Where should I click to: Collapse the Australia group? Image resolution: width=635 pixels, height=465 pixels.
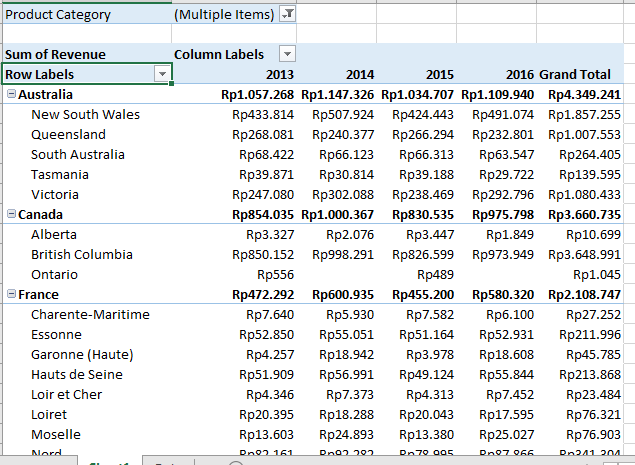(10, 94)
